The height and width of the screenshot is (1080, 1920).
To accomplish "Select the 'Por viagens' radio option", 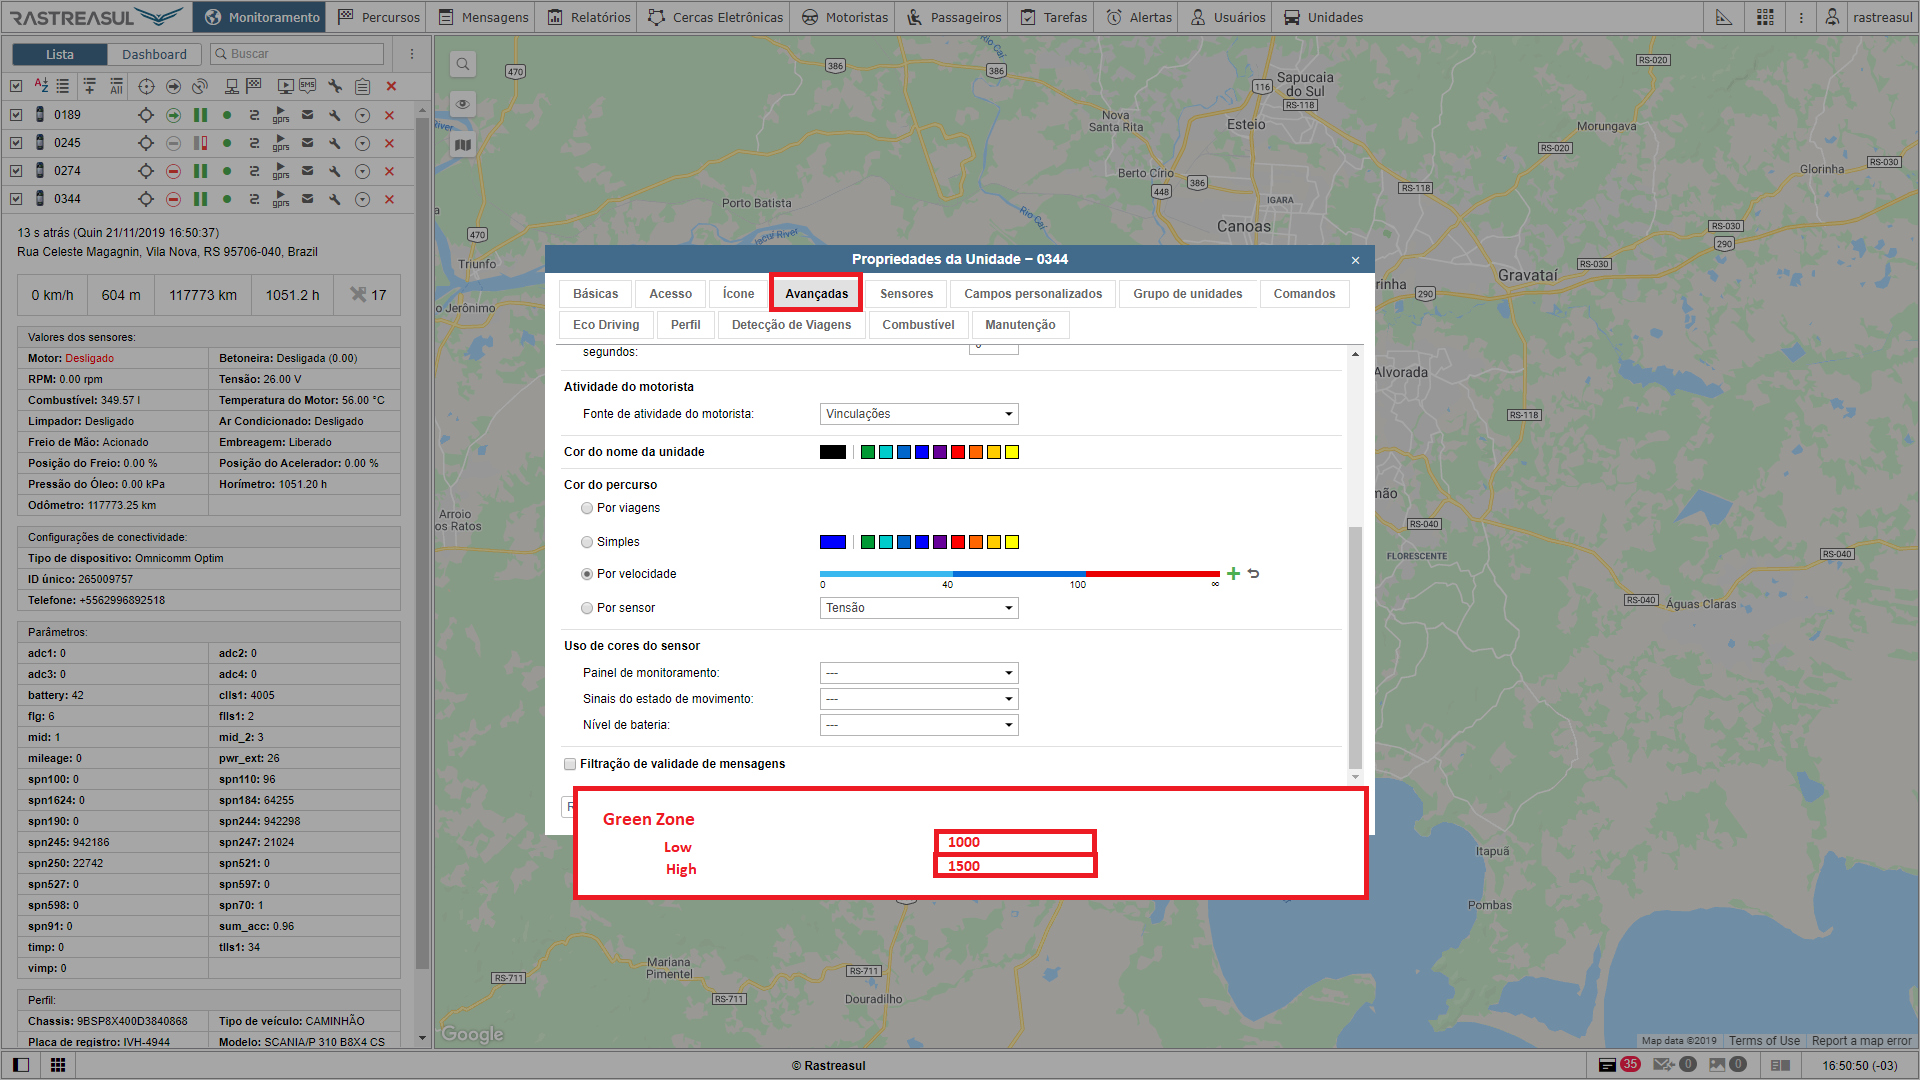I will 587,508.
